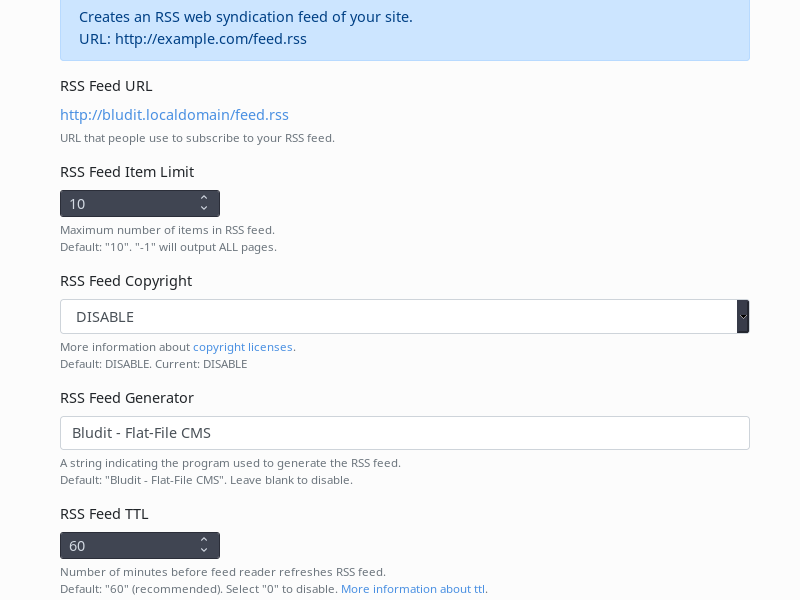Decrease RSS Feed Item Limit with down arrow

204,209
